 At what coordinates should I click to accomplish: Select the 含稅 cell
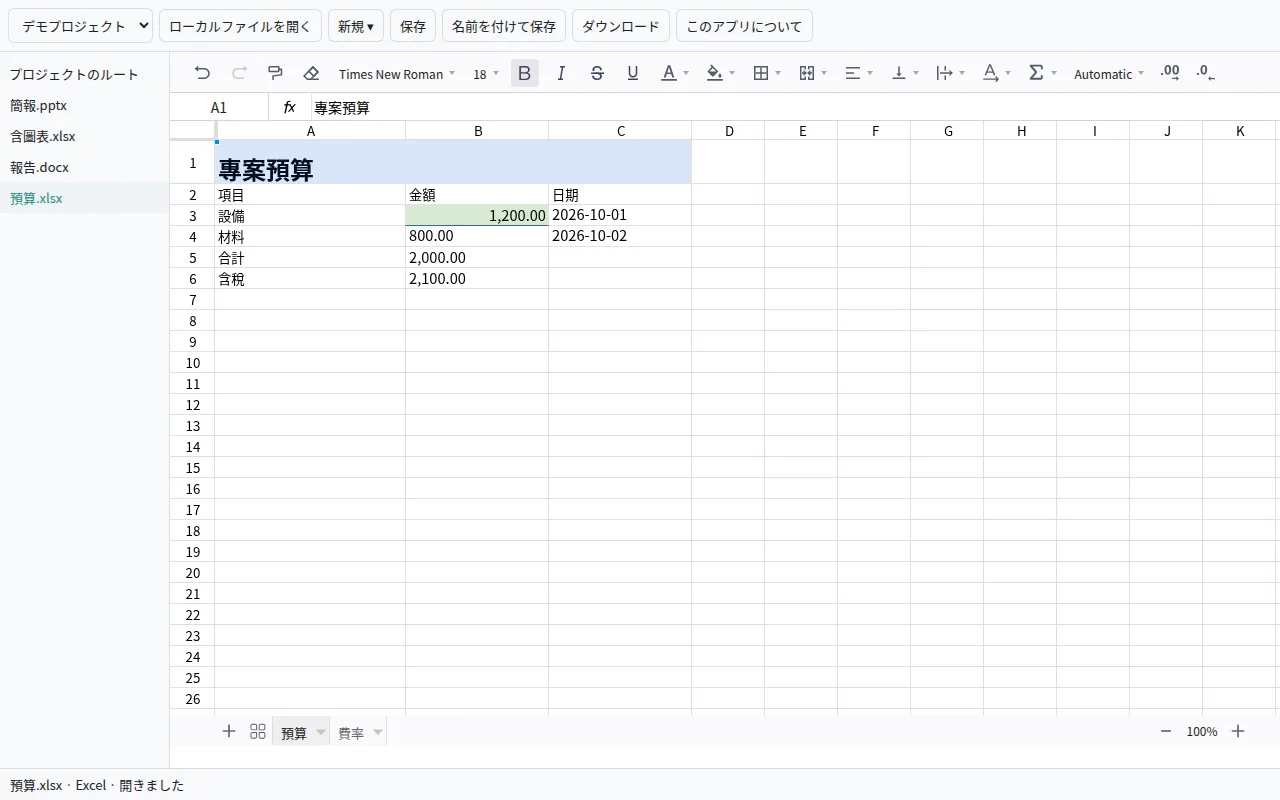(310, 279)
